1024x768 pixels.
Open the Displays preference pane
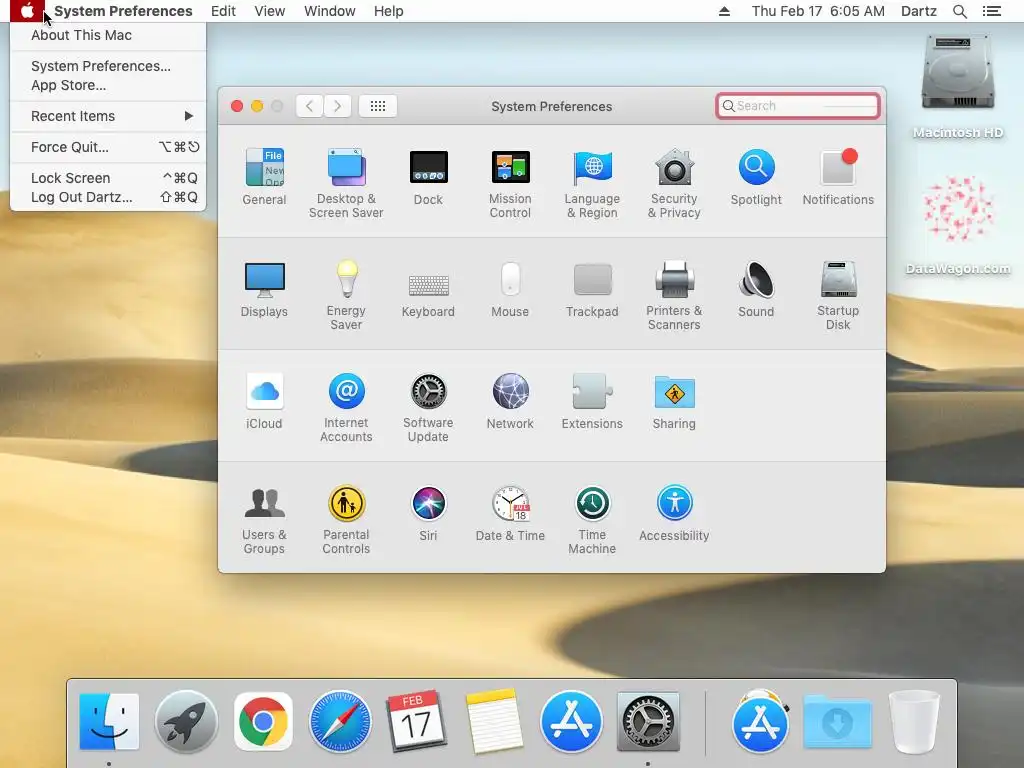point(264,289)
